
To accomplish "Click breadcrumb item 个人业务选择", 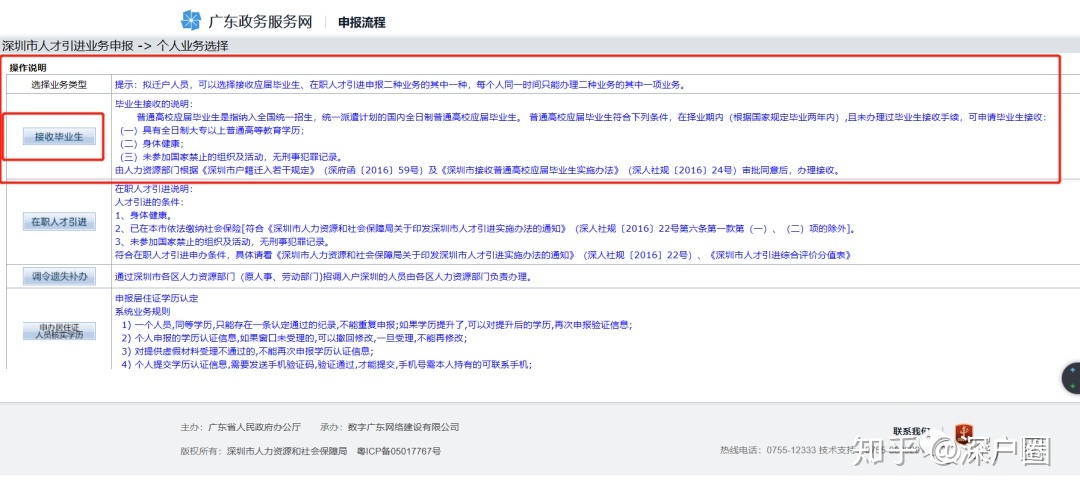I will tap(193, 47).
